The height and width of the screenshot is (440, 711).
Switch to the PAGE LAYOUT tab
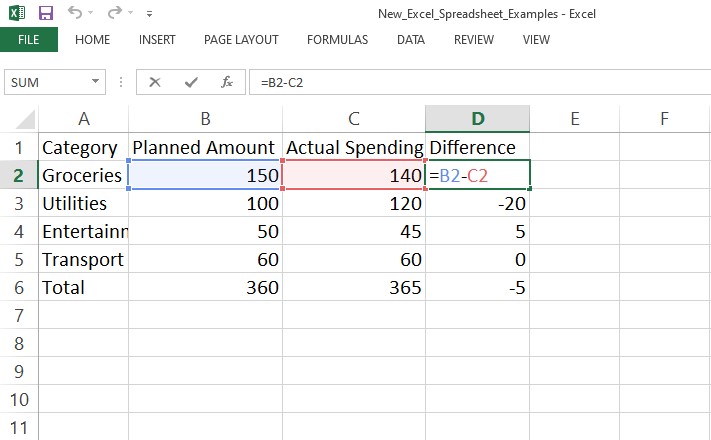pos(241,40)
